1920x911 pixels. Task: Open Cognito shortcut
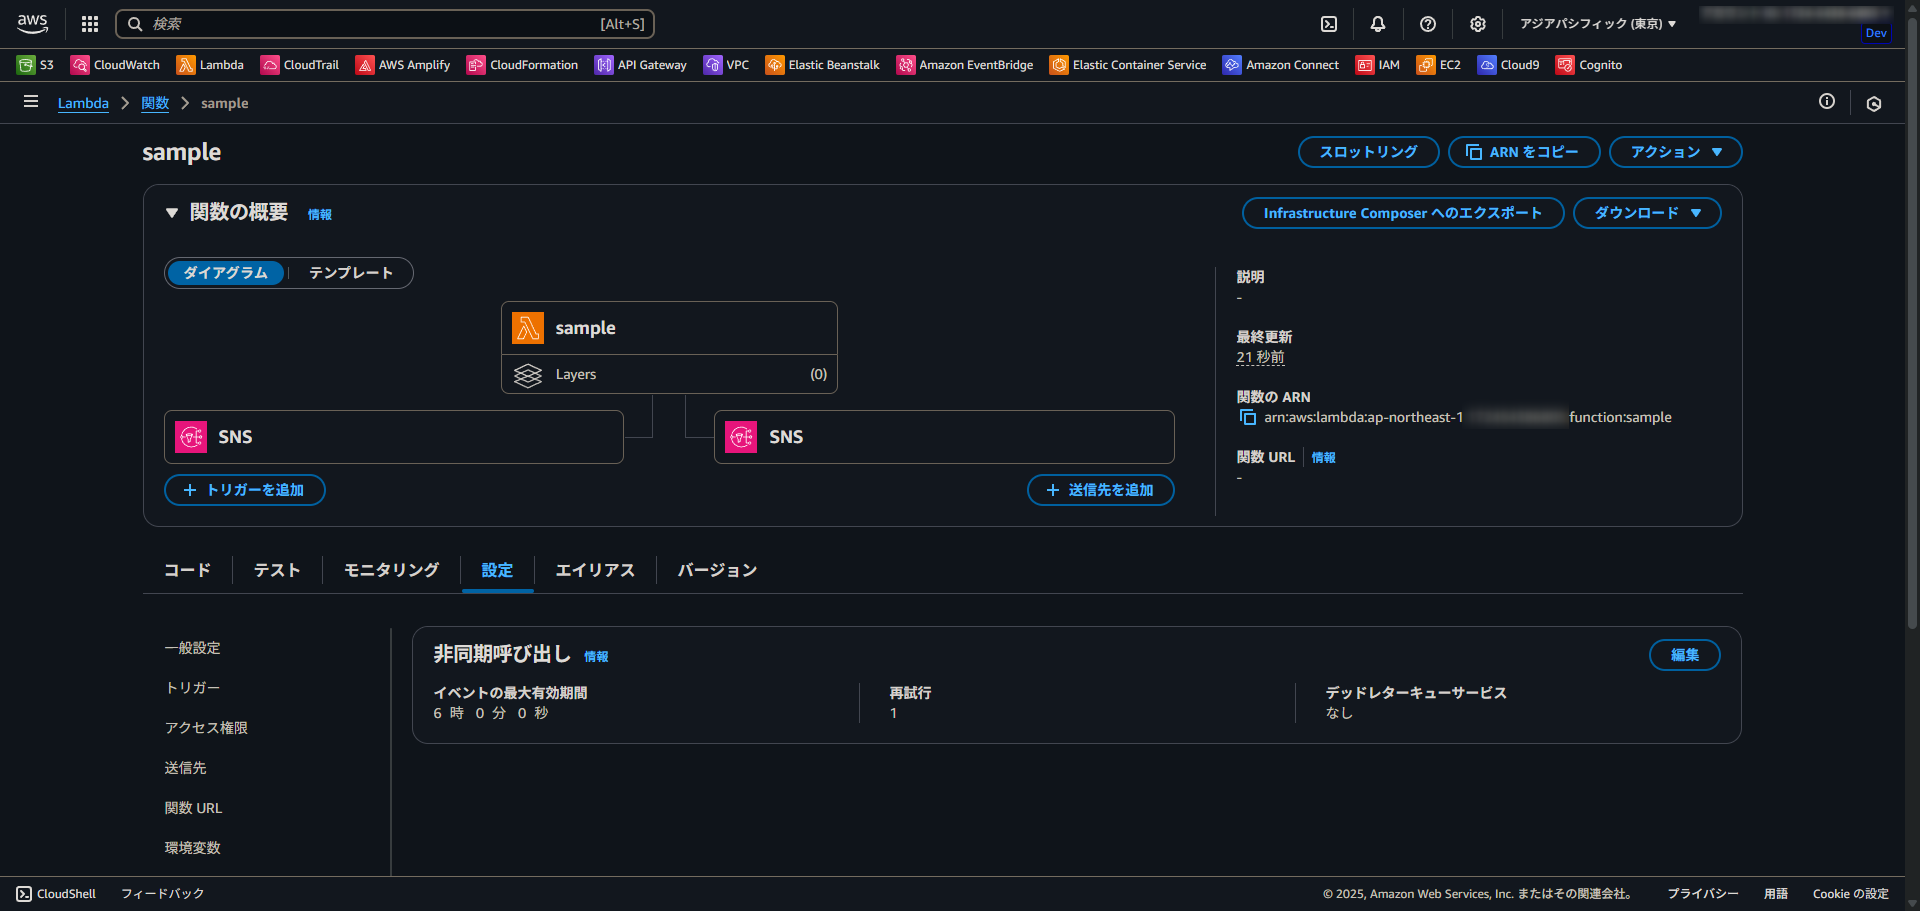pos(1589,65)
